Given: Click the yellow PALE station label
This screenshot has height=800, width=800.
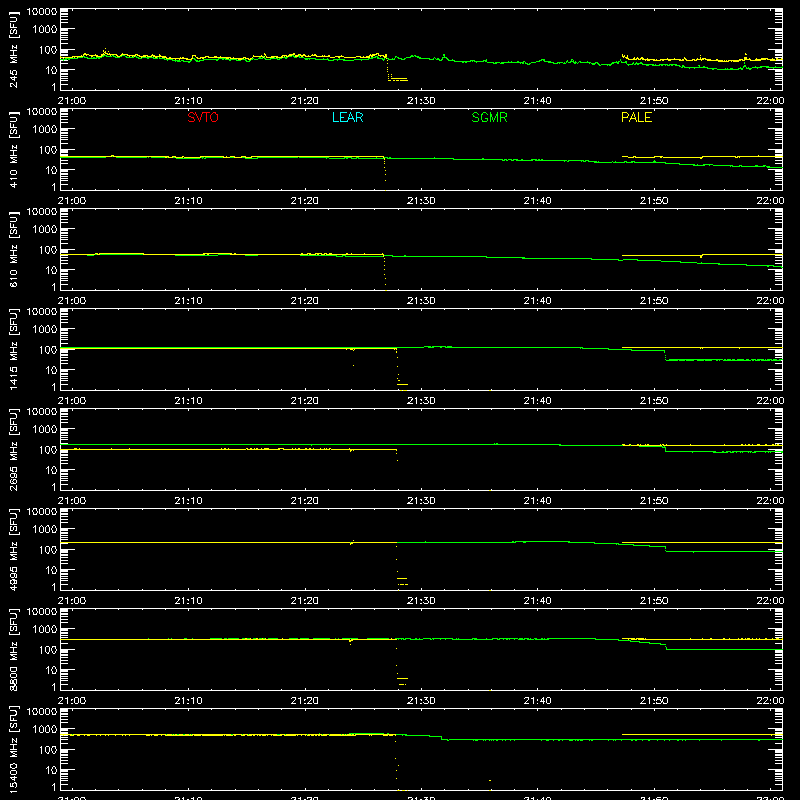Looking at the screenshot, I should 636,117.
